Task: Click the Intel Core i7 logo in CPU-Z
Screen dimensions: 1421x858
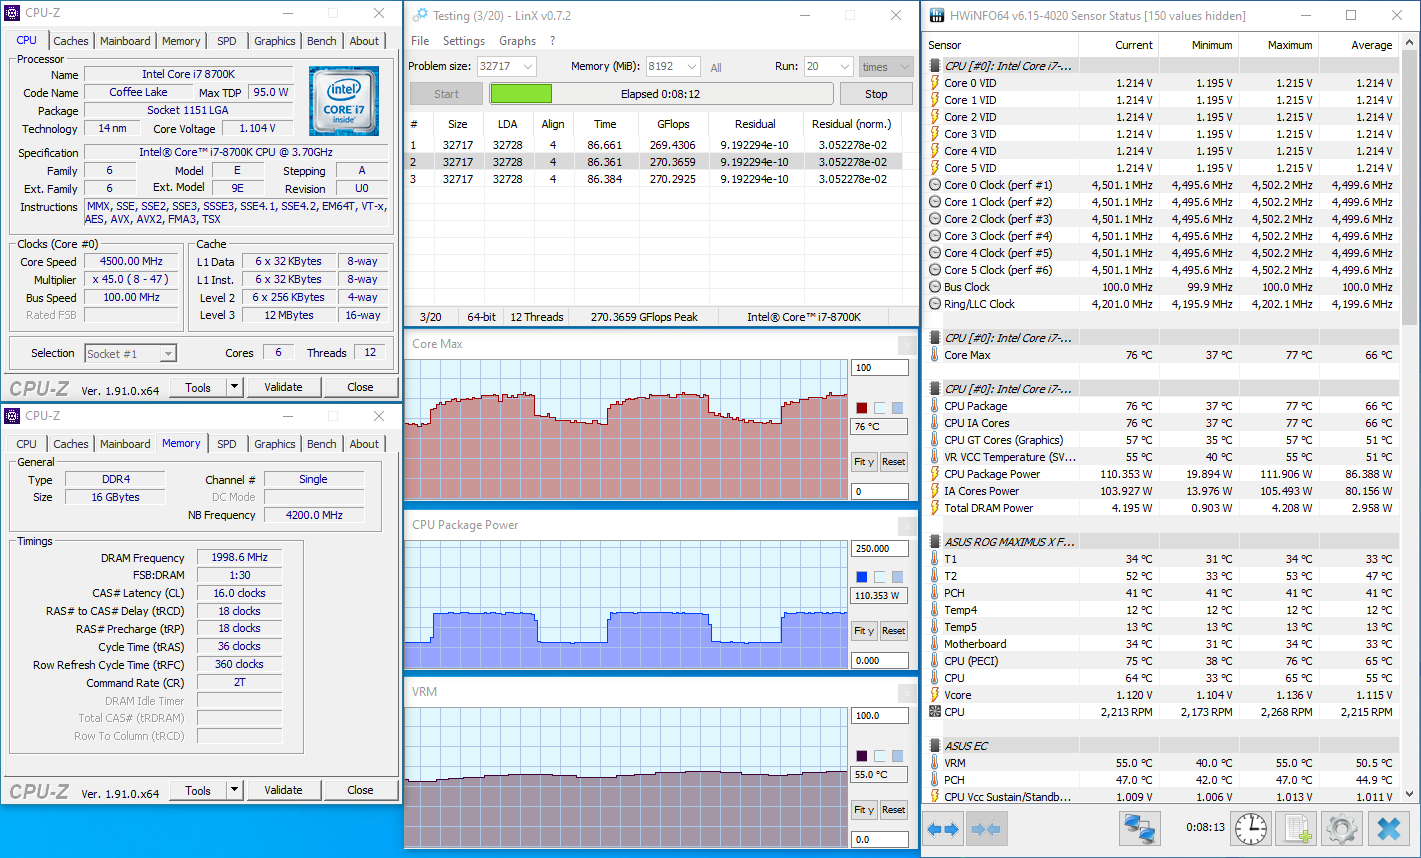Action: [343, 101]
